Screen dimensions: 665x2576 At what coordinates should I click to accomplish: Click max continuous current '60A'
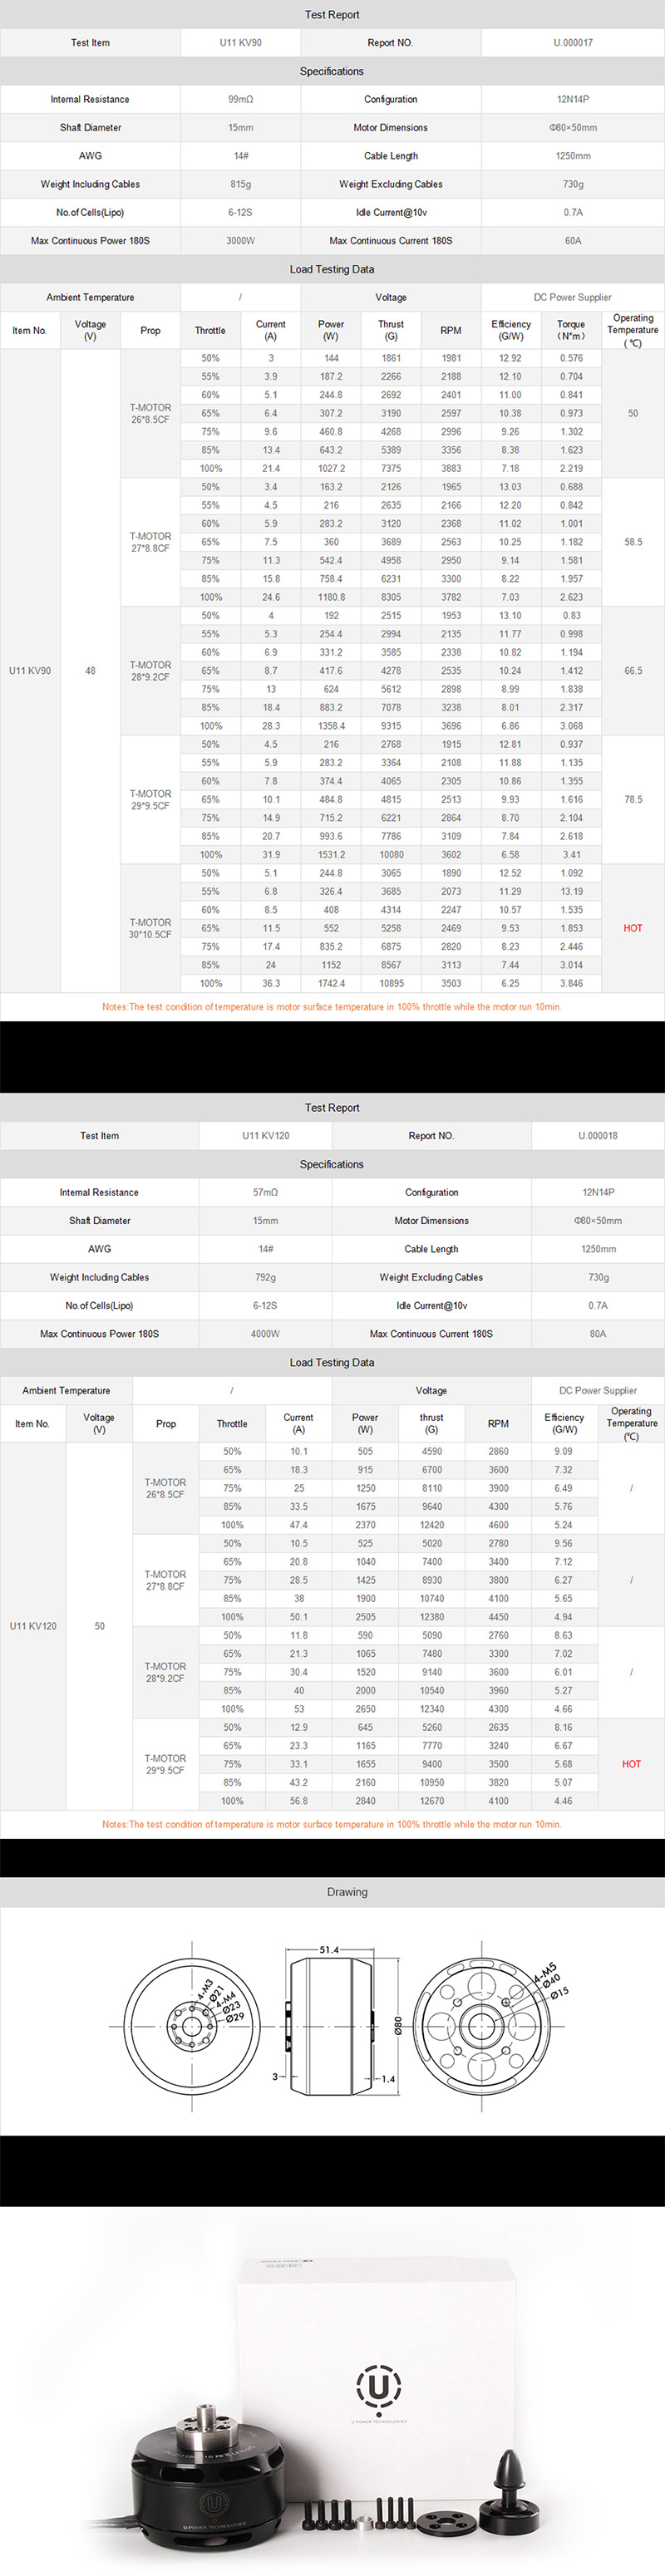click(573, 241)
